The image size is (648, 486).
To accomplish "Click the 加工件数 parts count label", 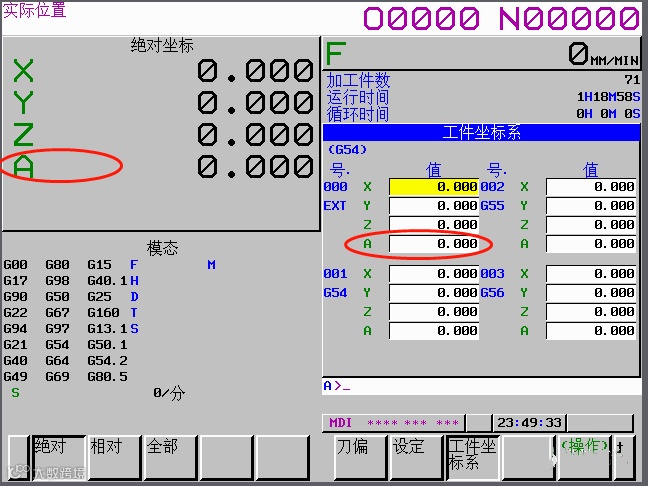I will 358,80.
